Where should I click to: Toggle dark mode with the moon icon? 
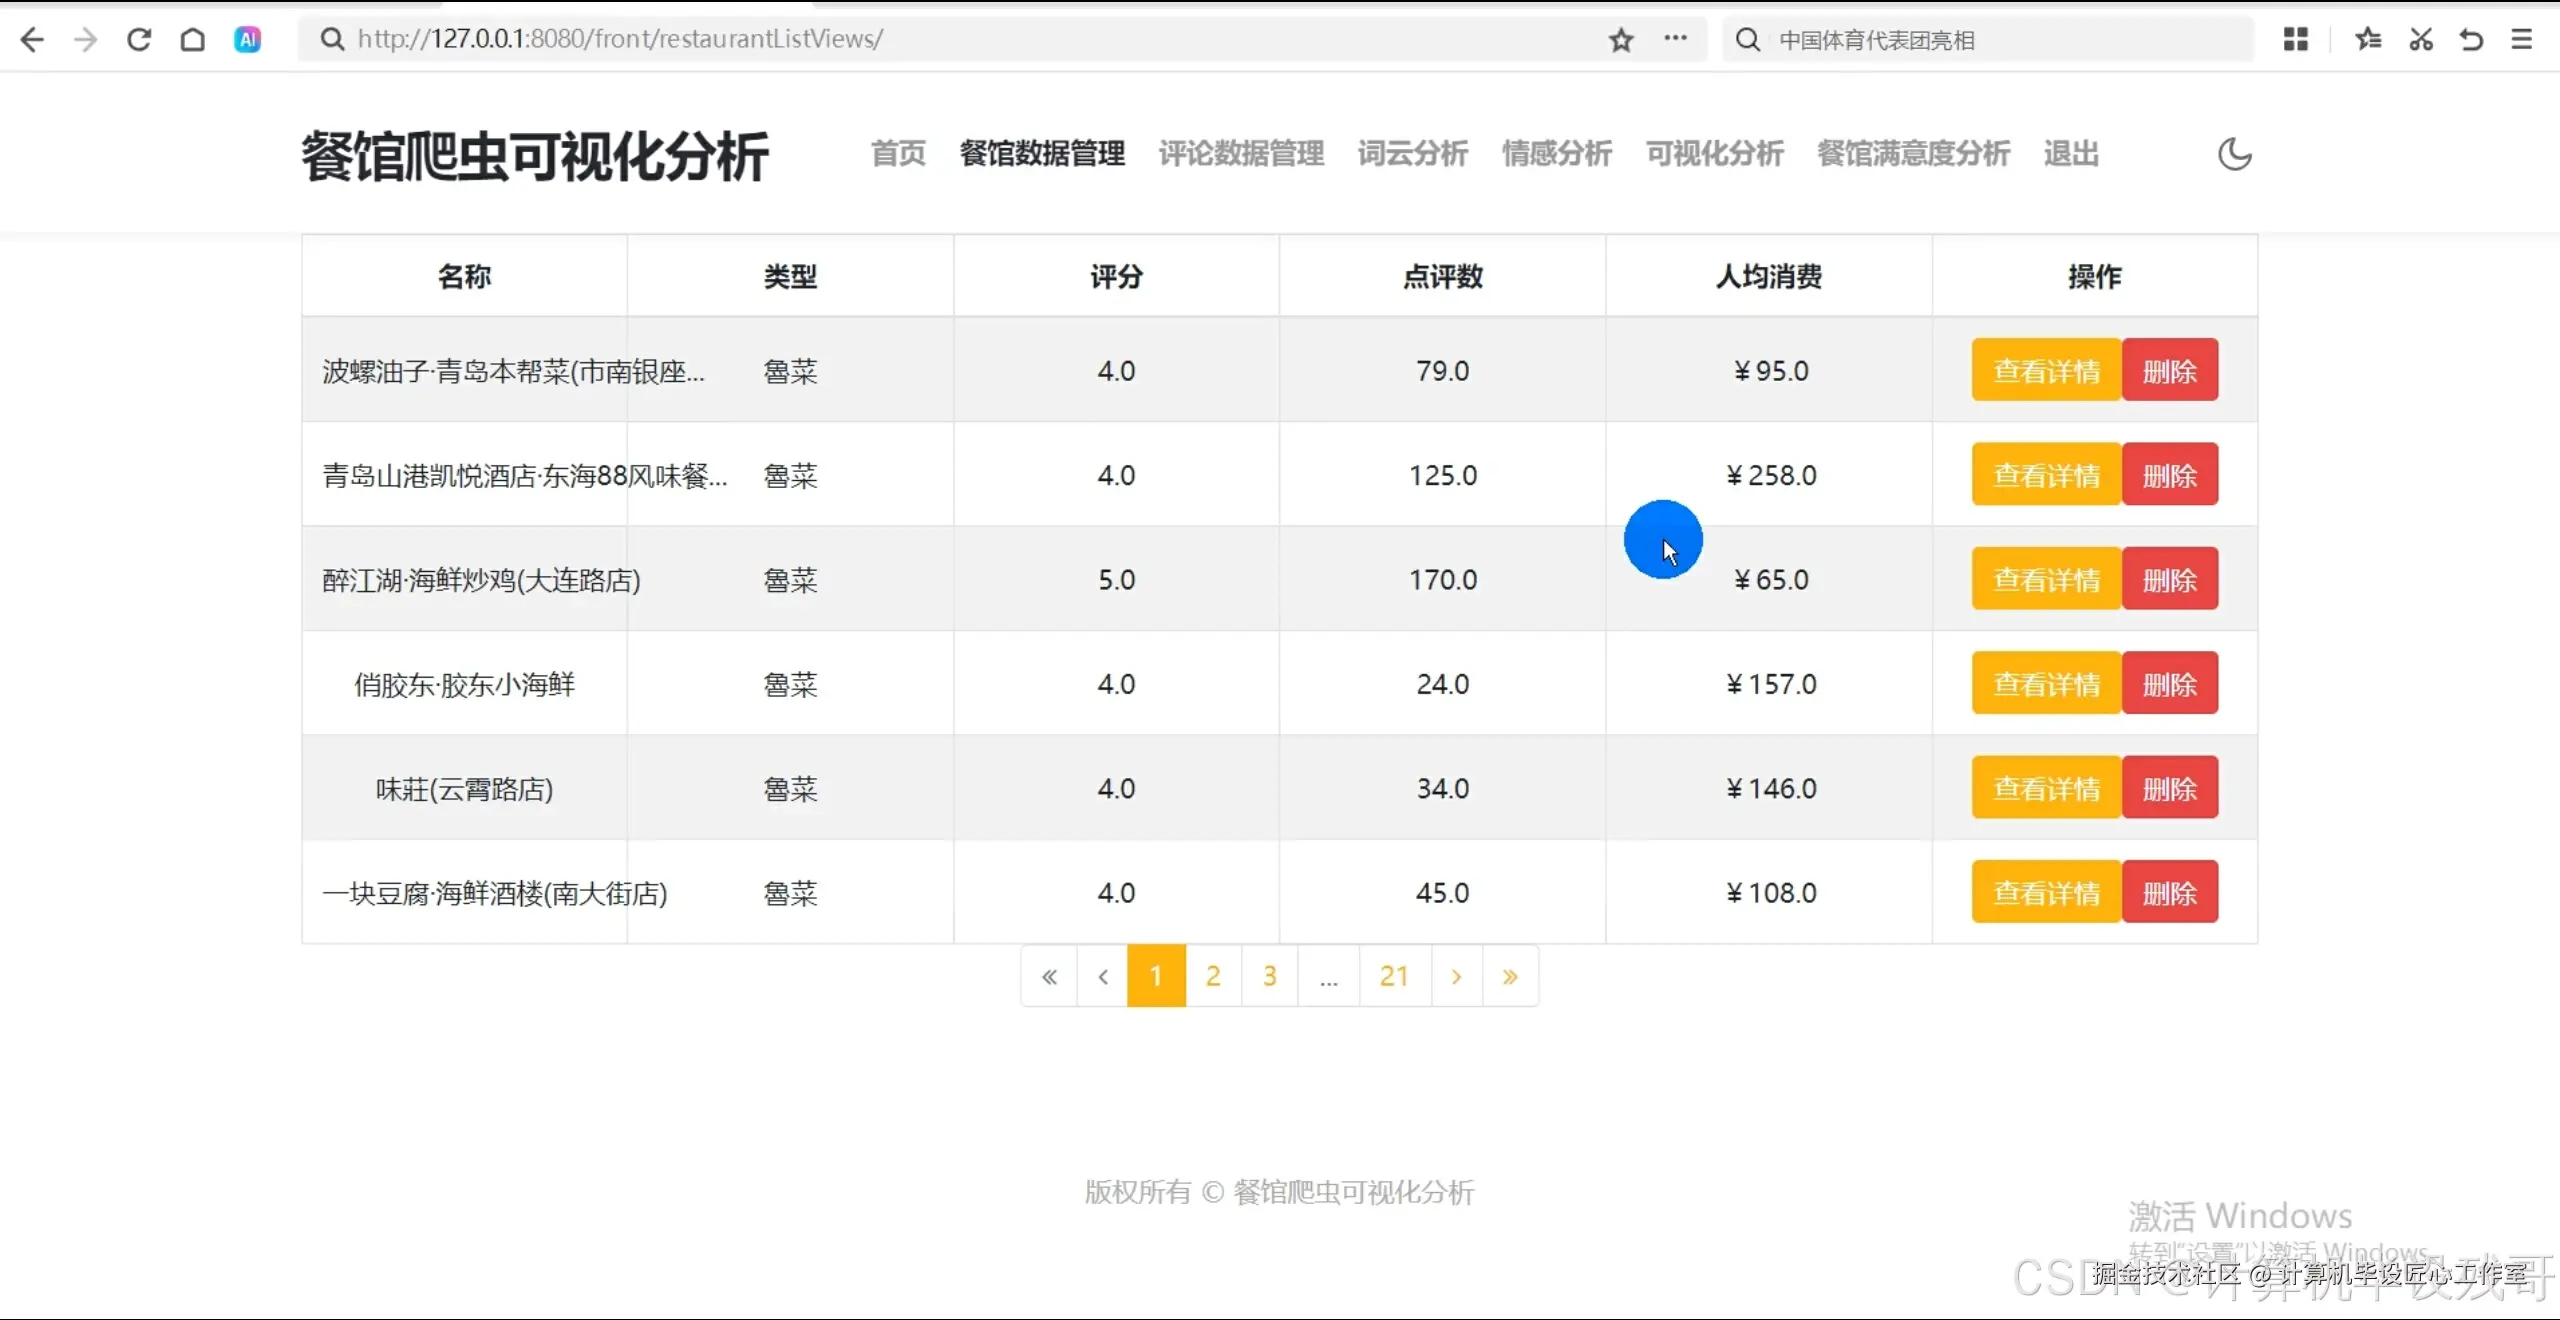coord(2236,154)
